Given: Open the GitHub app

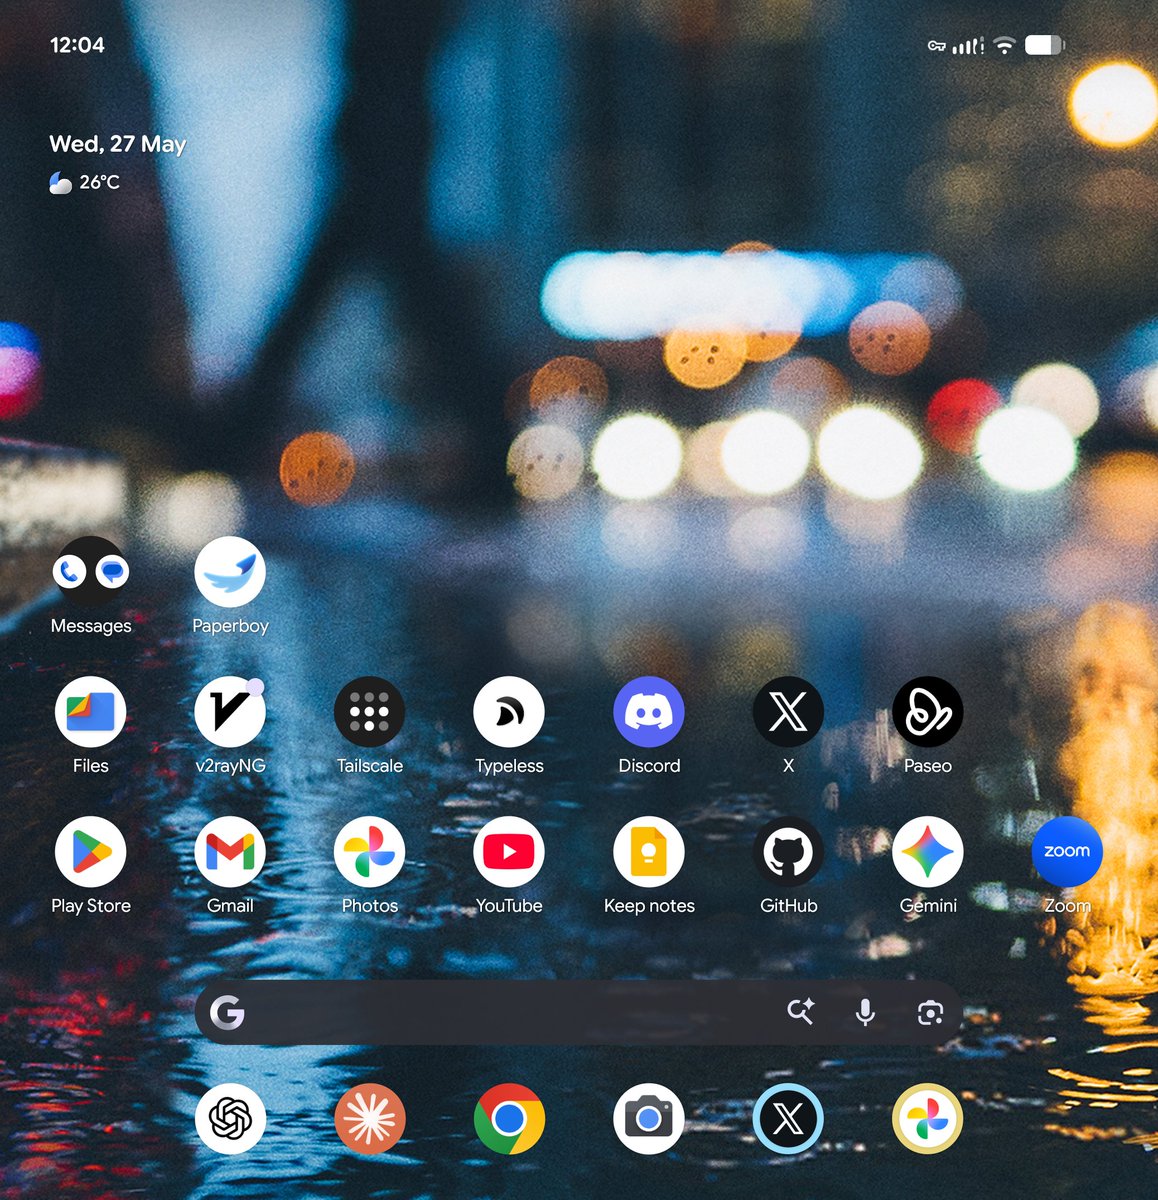Looking at the screenshot, I should 788,852.
